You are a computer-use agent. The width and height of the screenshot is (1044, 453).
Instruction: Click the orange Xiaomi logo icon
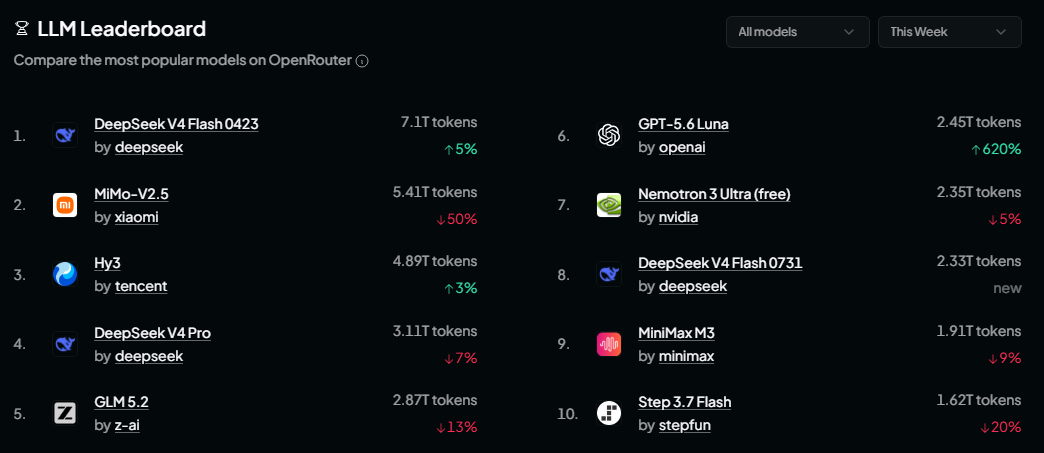click(x=65, y=205)
